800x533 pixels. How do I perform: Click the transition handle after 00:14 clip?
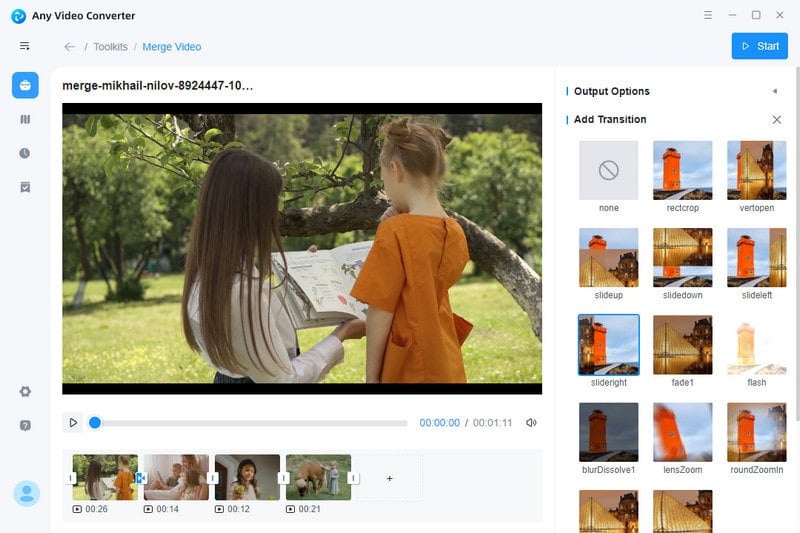point(212,478)
